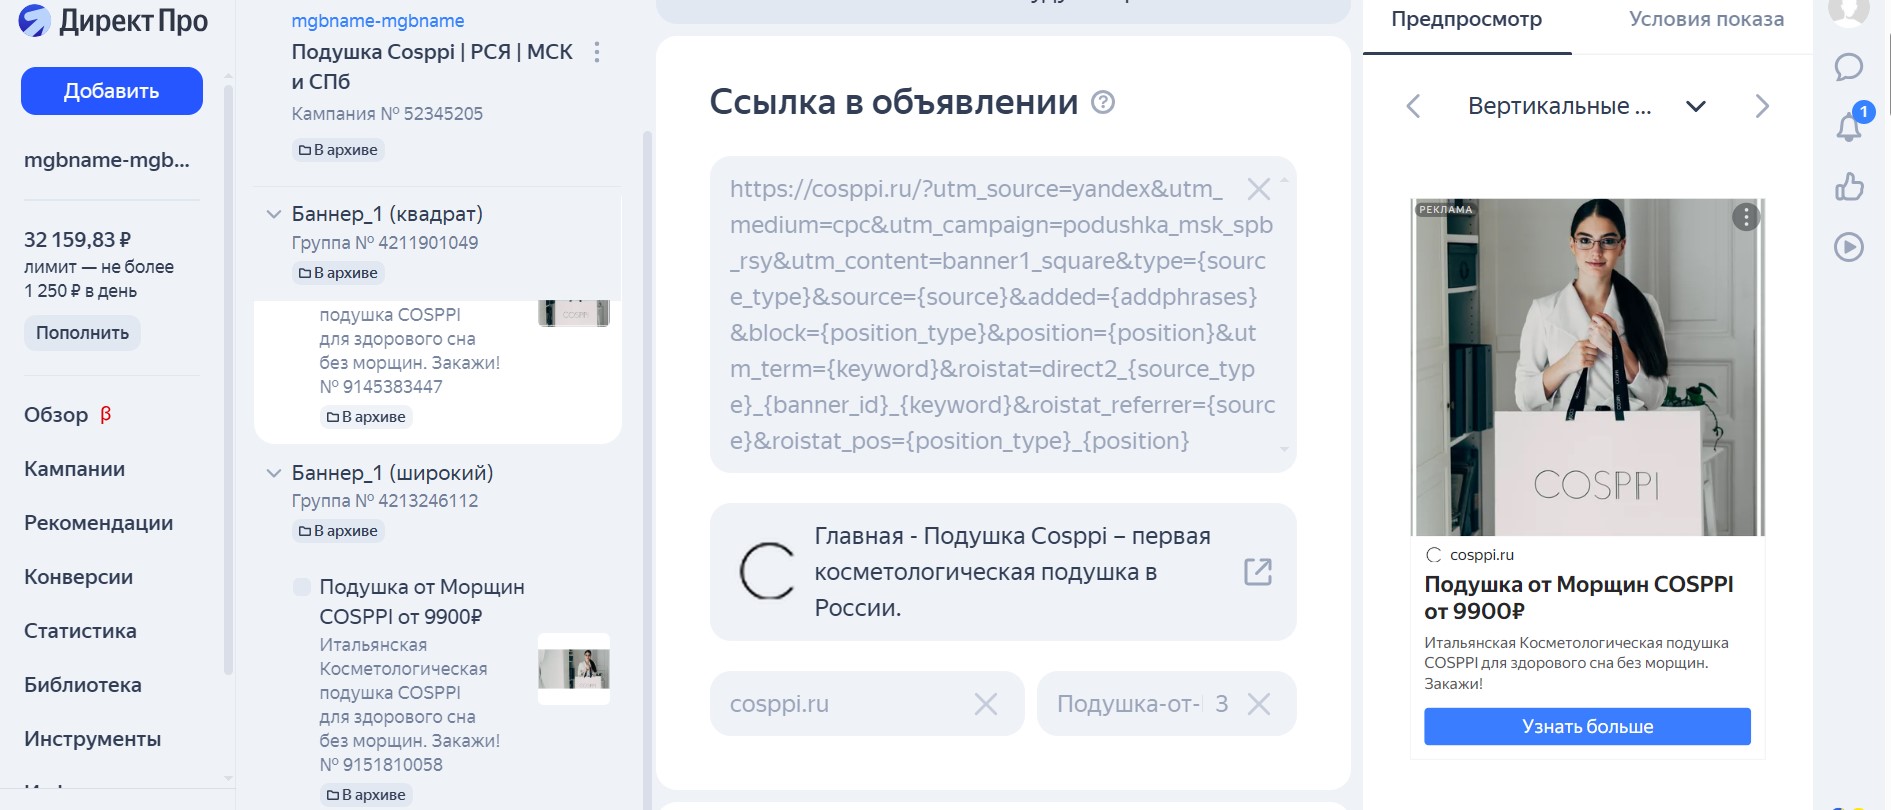
Task: Open landing page in a new tab icon
Action: pos(1258,572)
